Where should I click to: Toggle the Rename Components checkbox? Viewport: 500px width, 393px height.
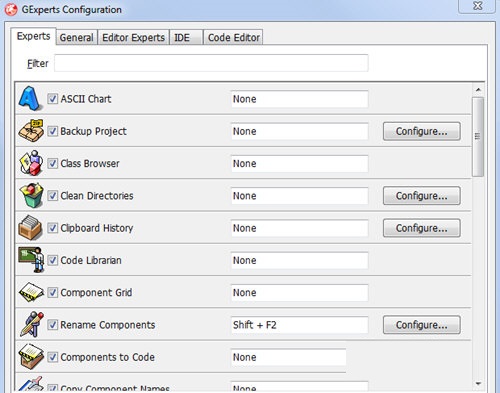coord(52,325)
